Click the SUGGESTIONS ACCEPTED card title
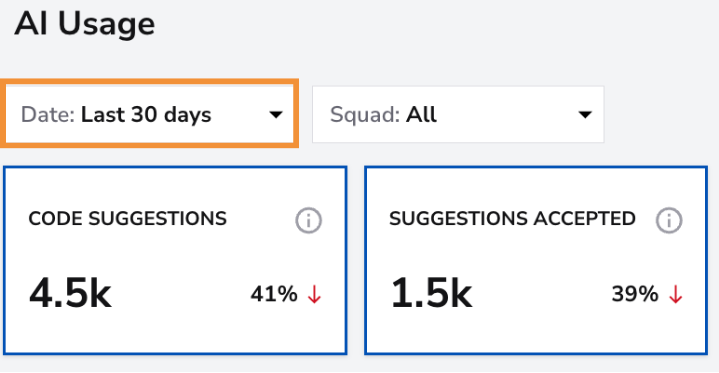 pos(512,219)
